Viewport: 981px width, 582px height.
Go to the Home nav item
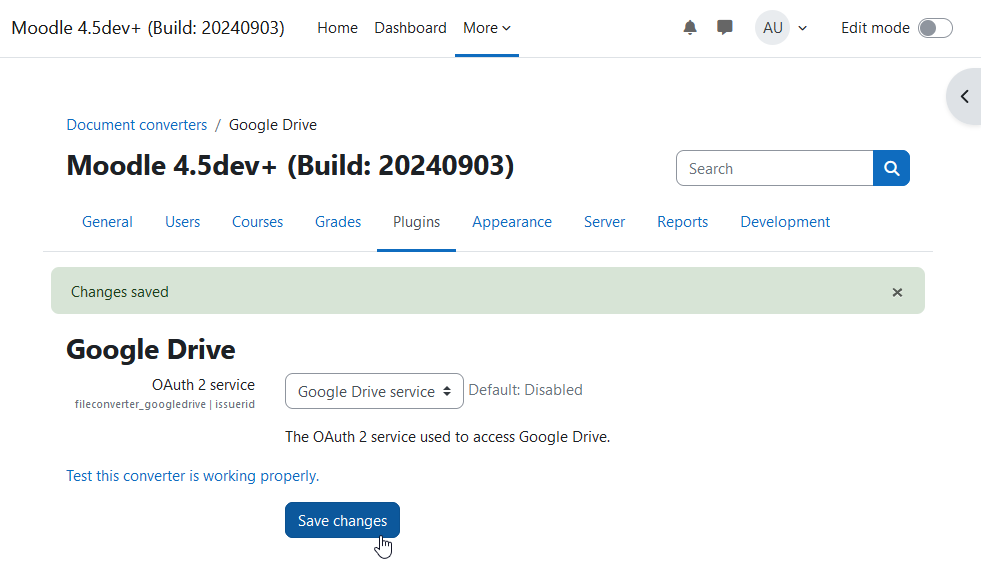337,28
